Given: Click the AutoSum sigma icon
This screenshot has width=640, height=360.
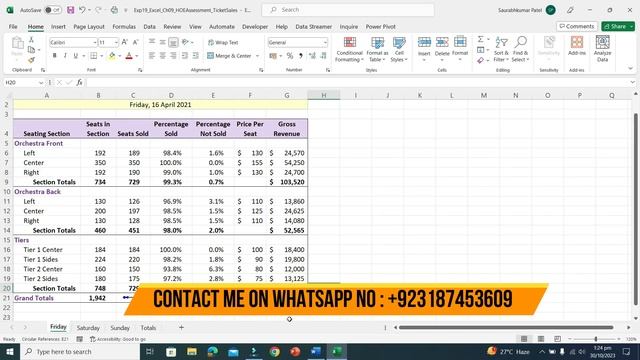Looking at the screenshot, I should point(481,39).
